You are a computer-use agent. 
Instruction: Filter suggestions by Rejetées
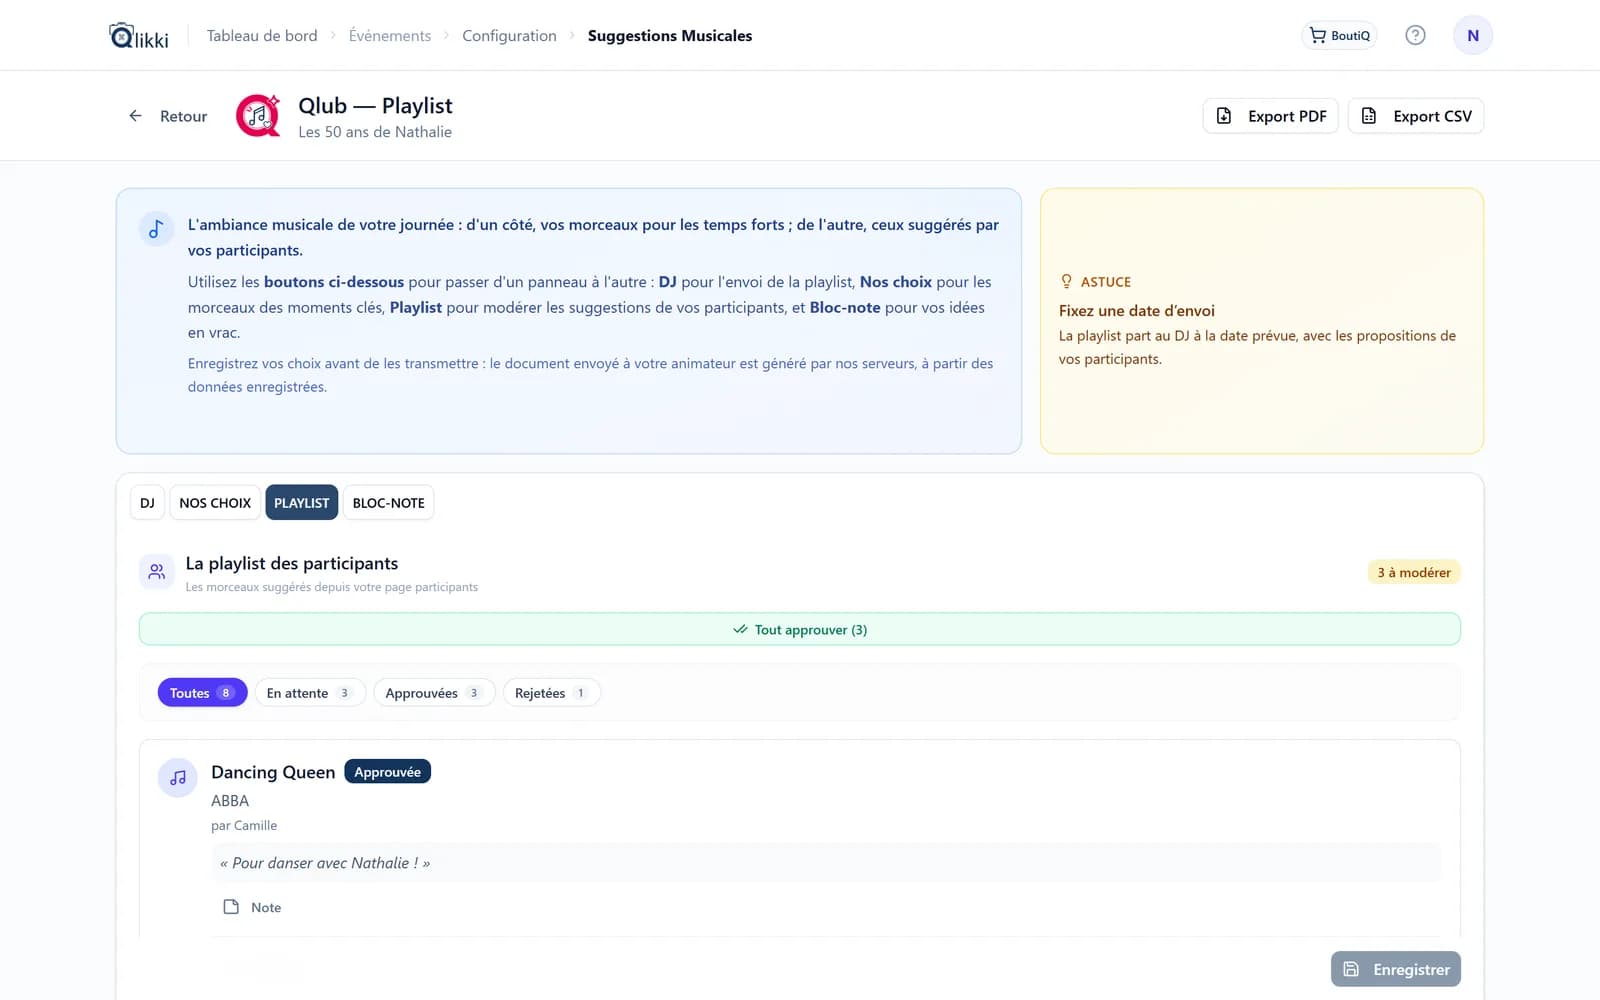coord(551,693)
